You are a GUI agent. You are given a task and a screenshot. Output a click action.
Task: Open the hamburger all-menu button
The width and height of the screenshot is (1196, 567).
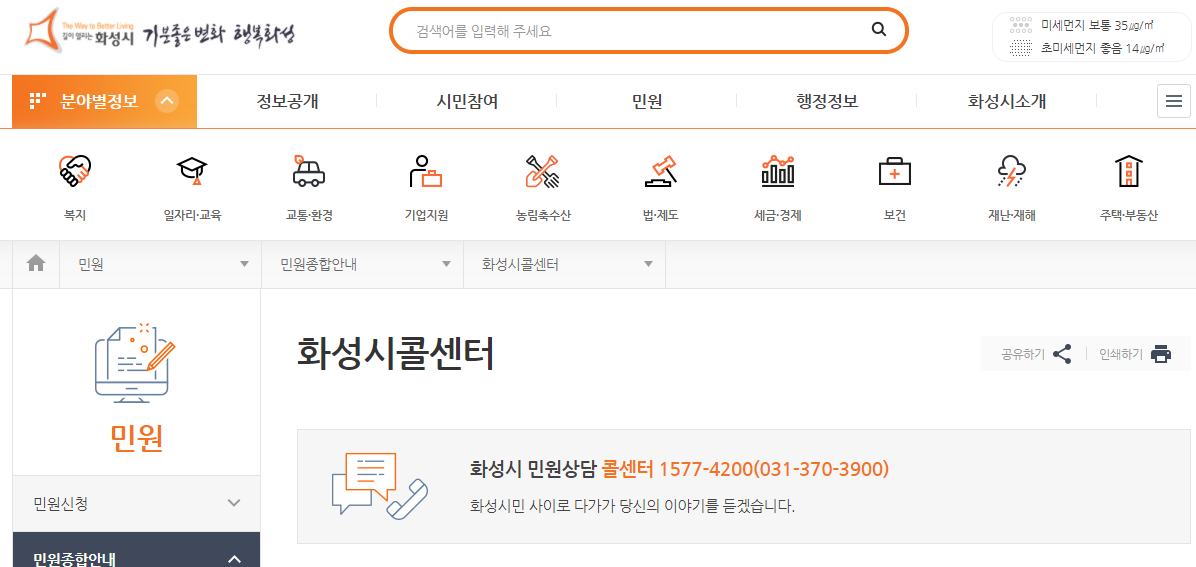[x=1173, y=101]
